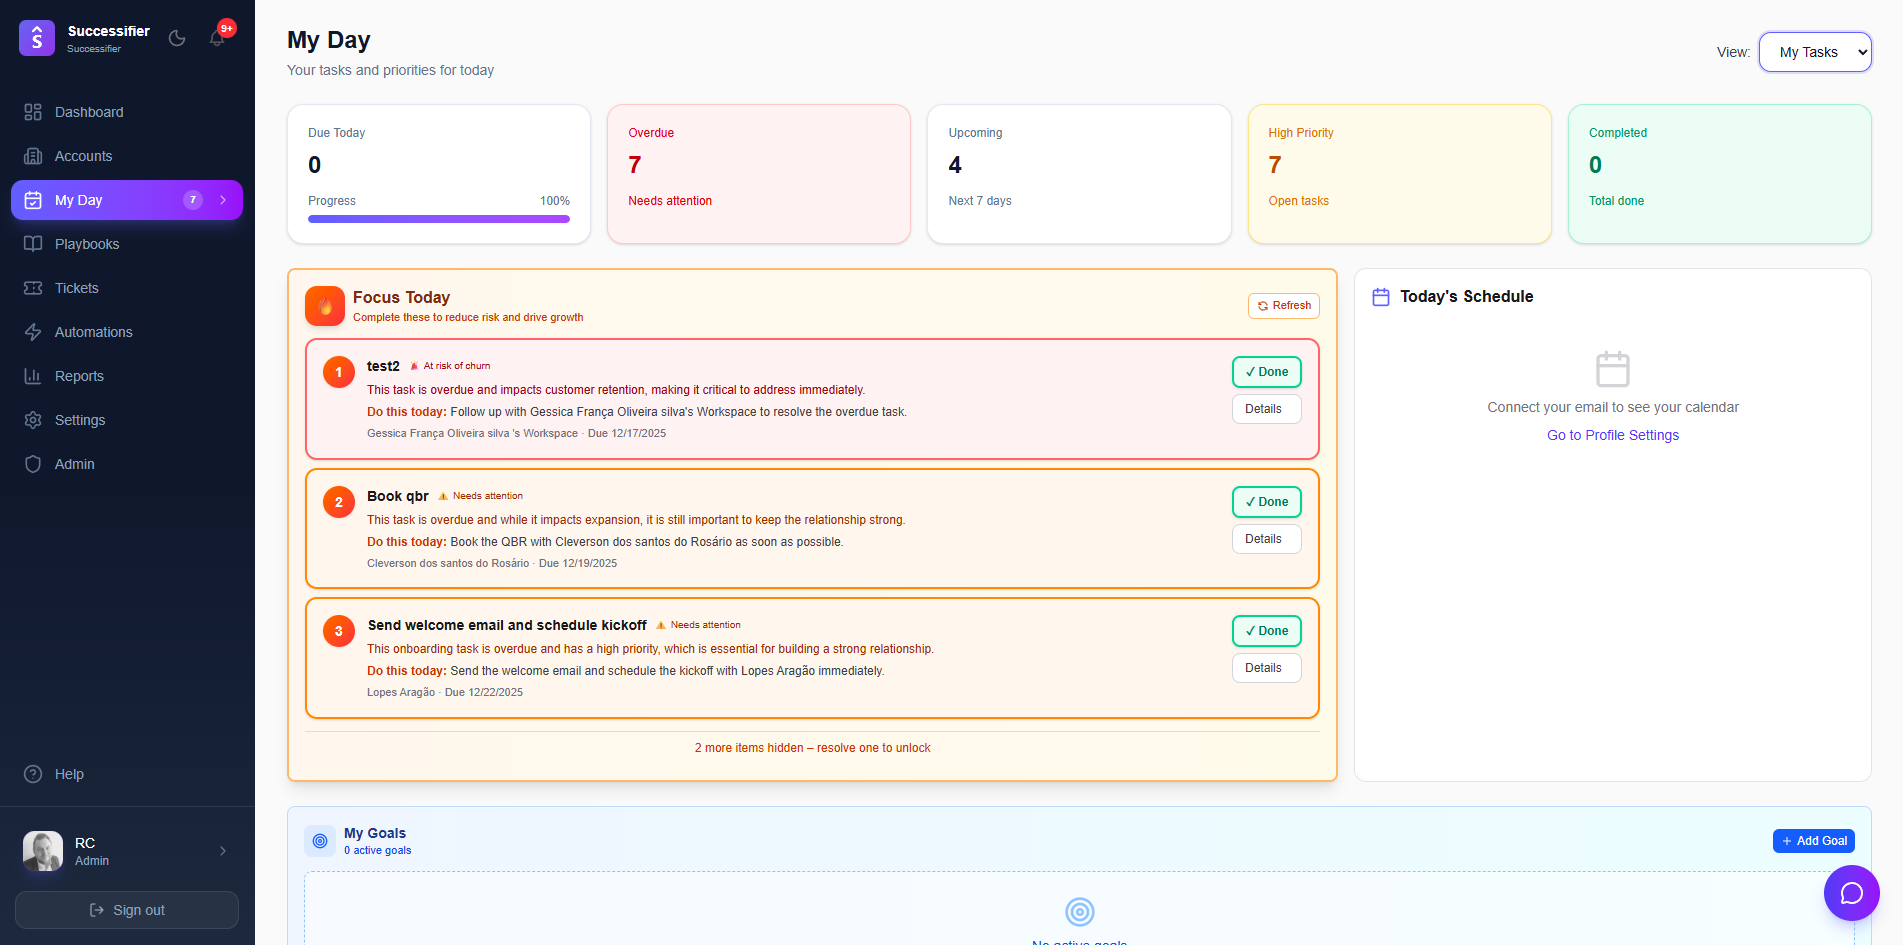Click the Add Goal button
Screen dimensions: 1903x945
tap(1813, 841)
